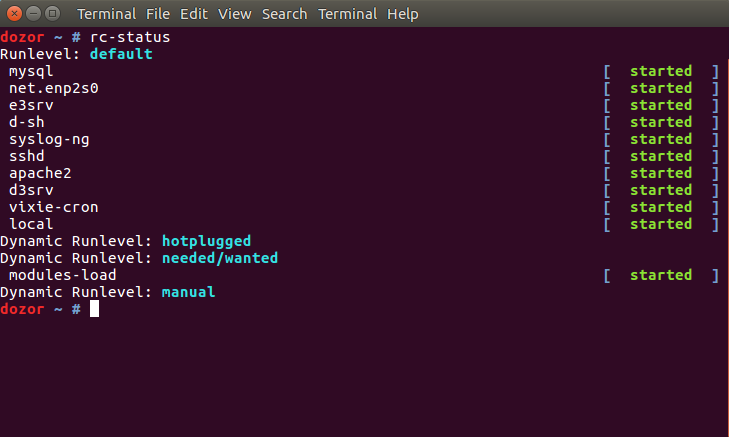Click the apache2 service name
Viewport: 729px width, 437px height.
tap(40, 173)
